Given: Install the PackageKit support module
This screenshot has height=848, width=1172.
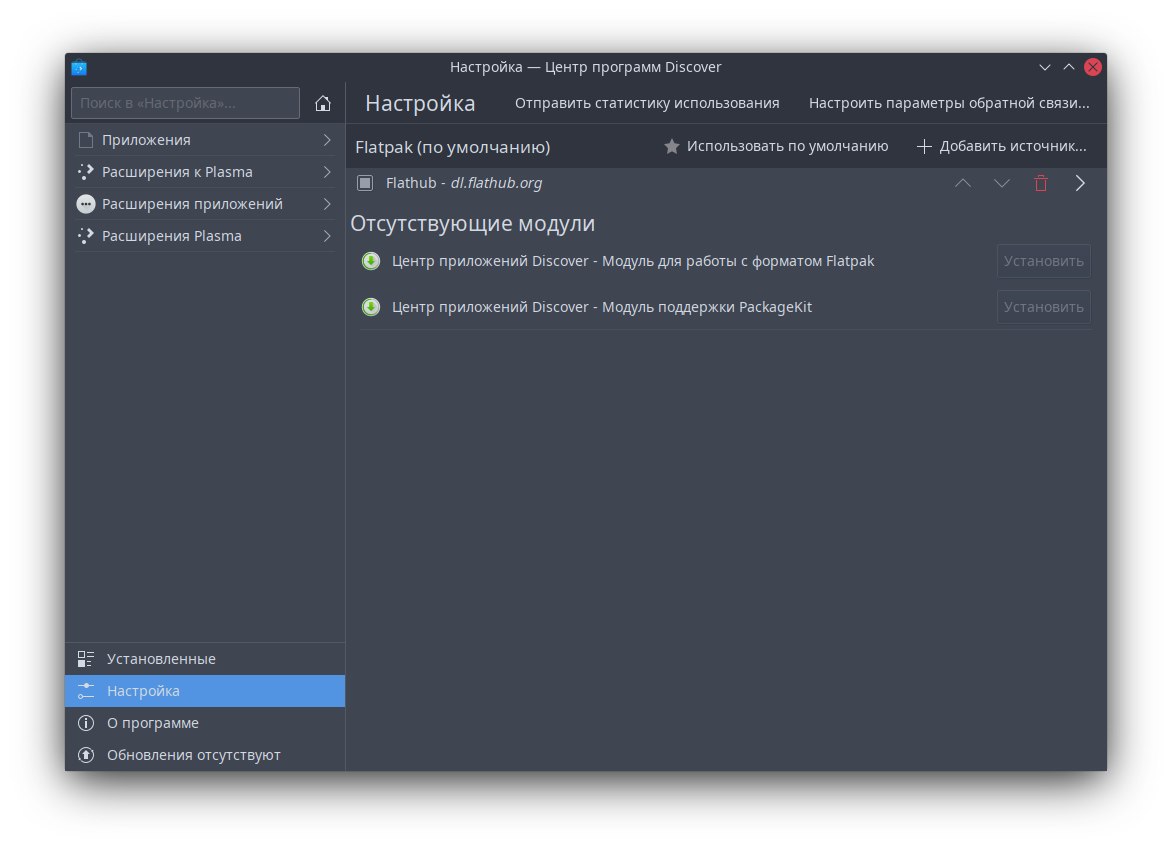Looking at the screenshot, I should click(1043, 307).
